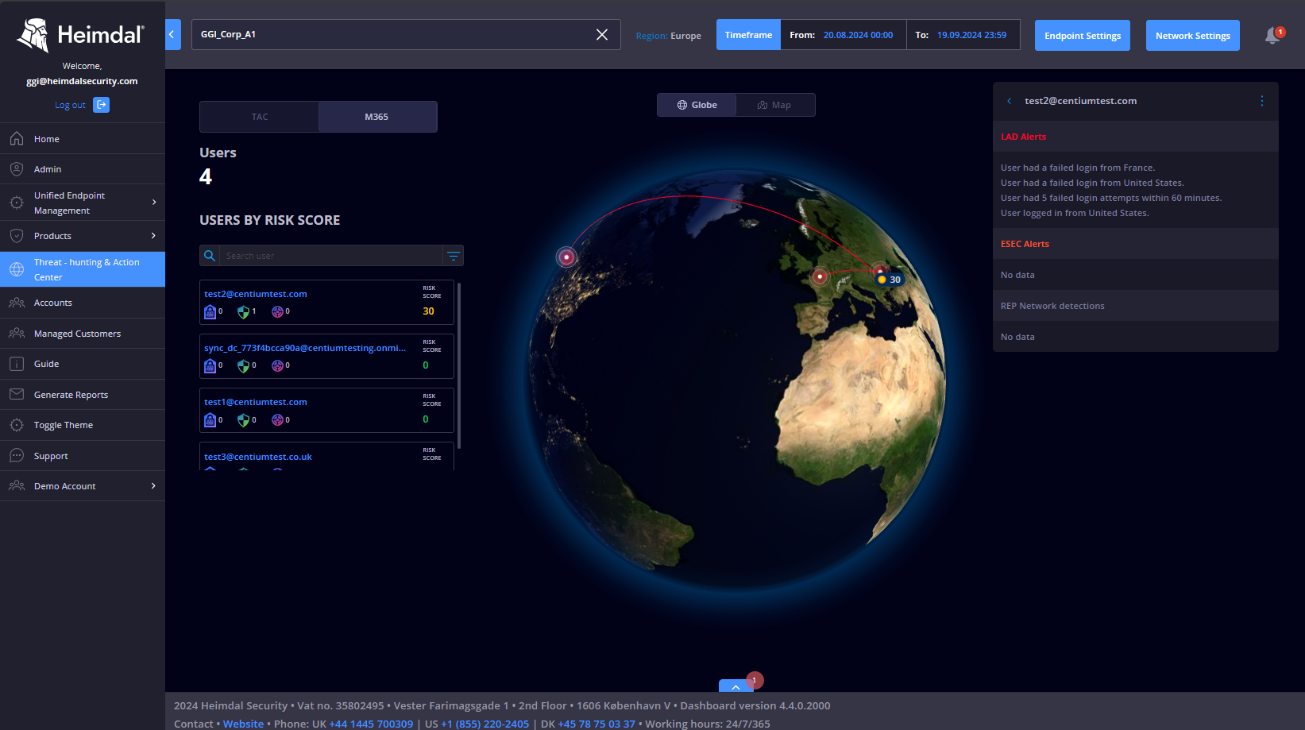Switch the view to Map
Image resolution: width=1305 pixels, height=730 pixels.
point(775,105)
